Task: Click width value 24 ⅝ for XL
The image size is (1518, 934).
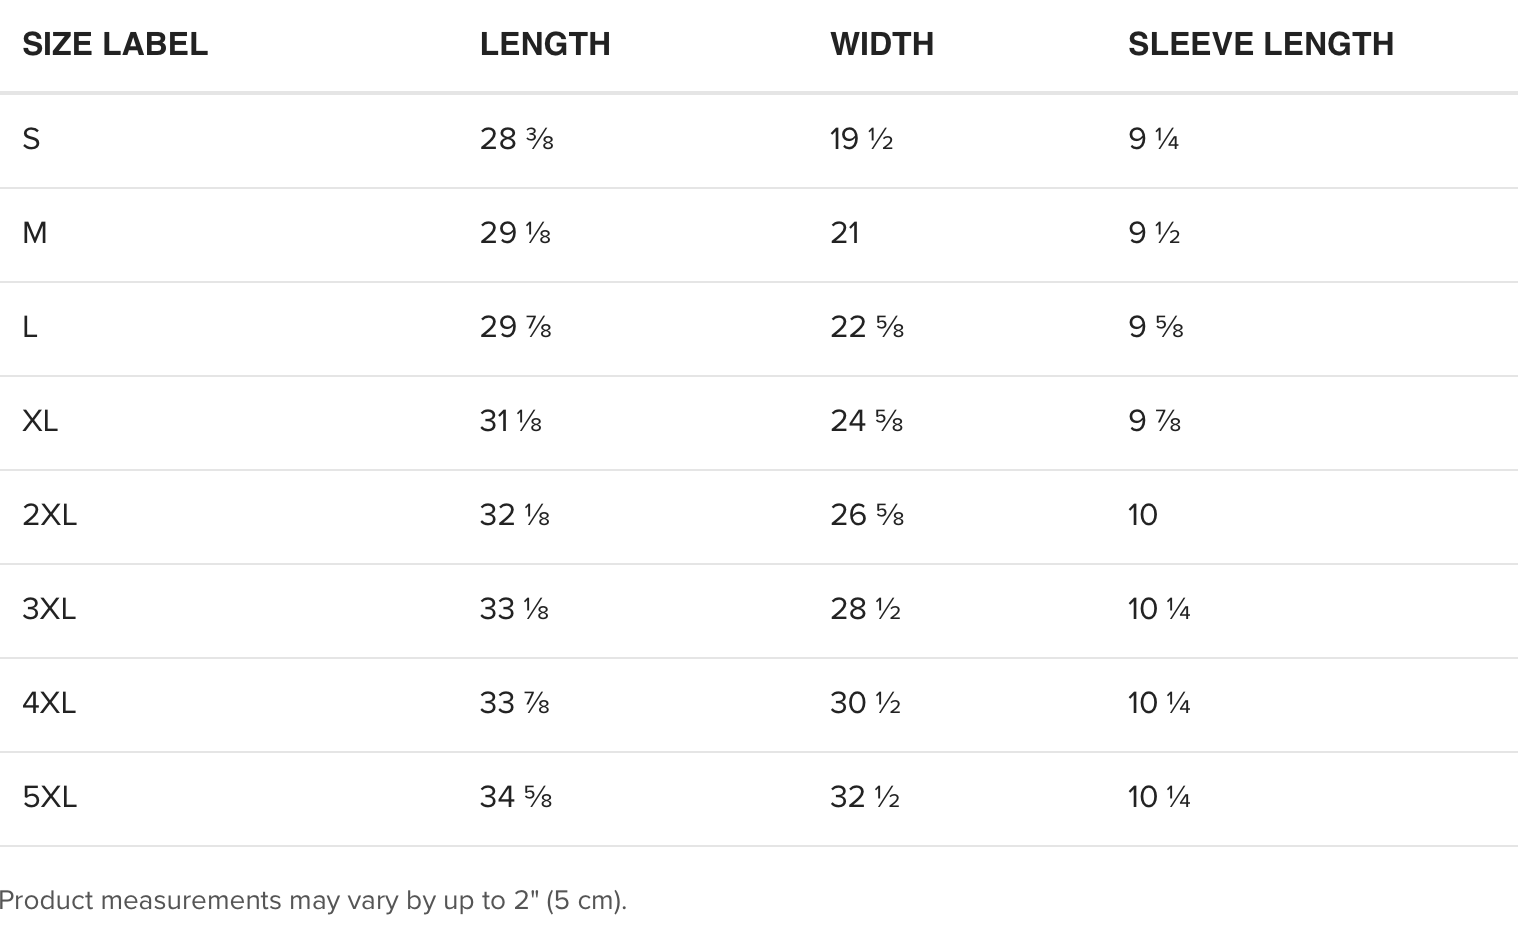Action: pyautogui.click(x=867, y=421)
